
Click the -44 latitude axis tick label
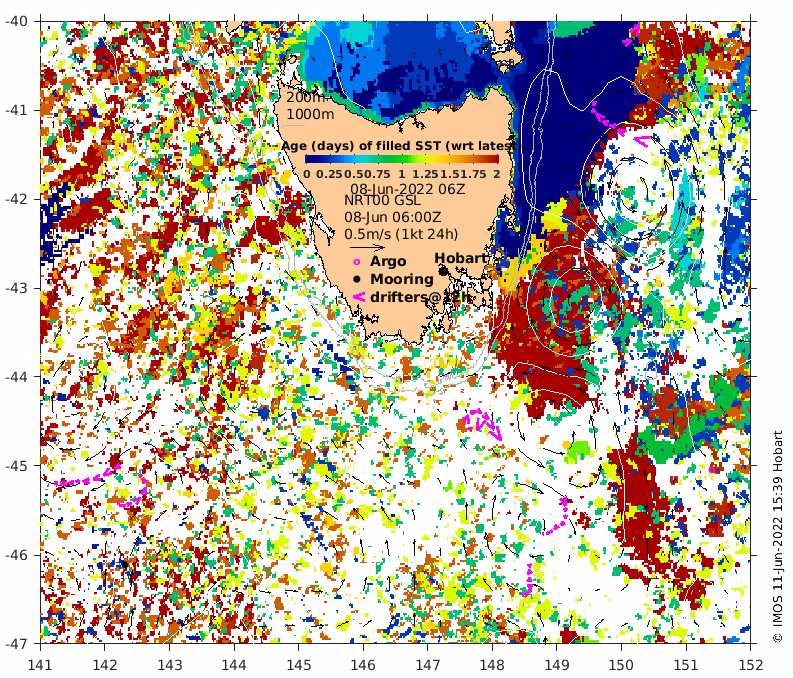click(21, 377)
